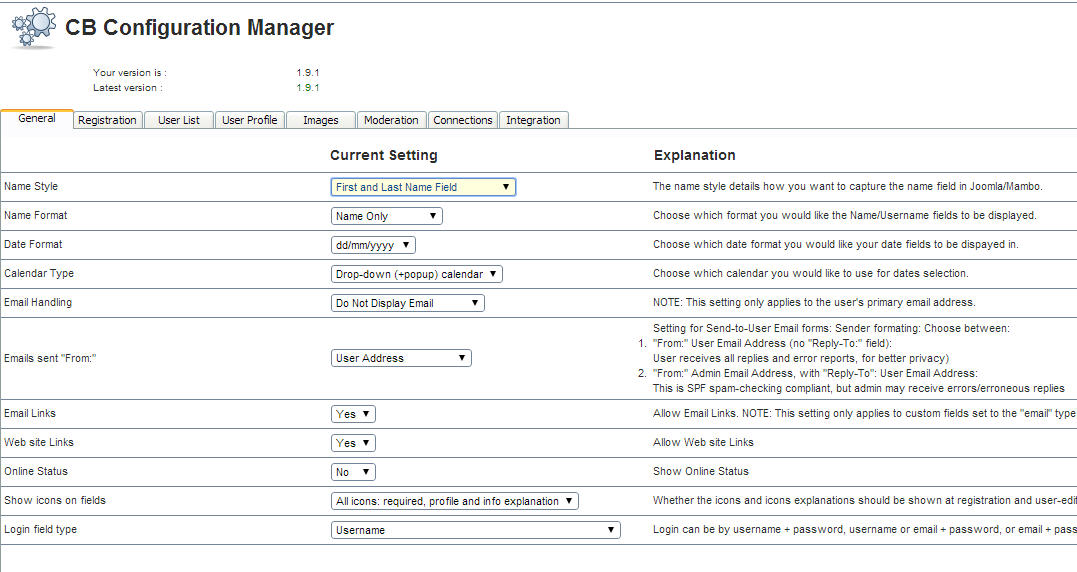Image resolution: width=1077 pixels, height=572 pixels.
Task: Click the 'Allow Web site Links' explanation text
Action: click(703, 442)
